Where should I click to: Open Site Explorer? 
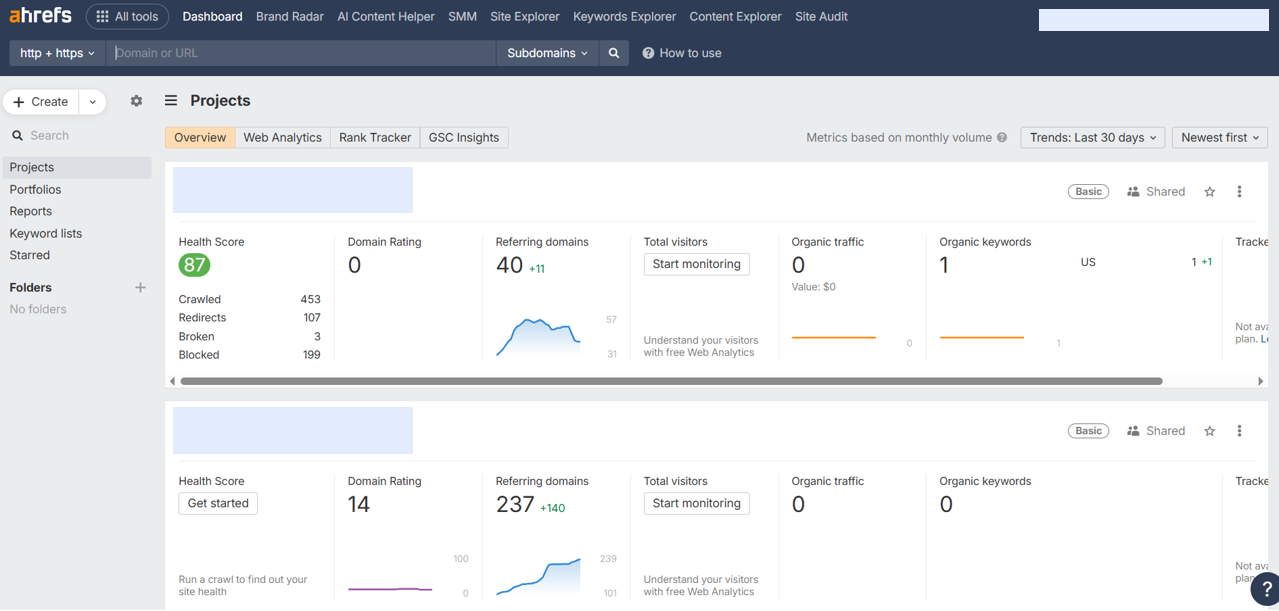(x=525, y=16)
